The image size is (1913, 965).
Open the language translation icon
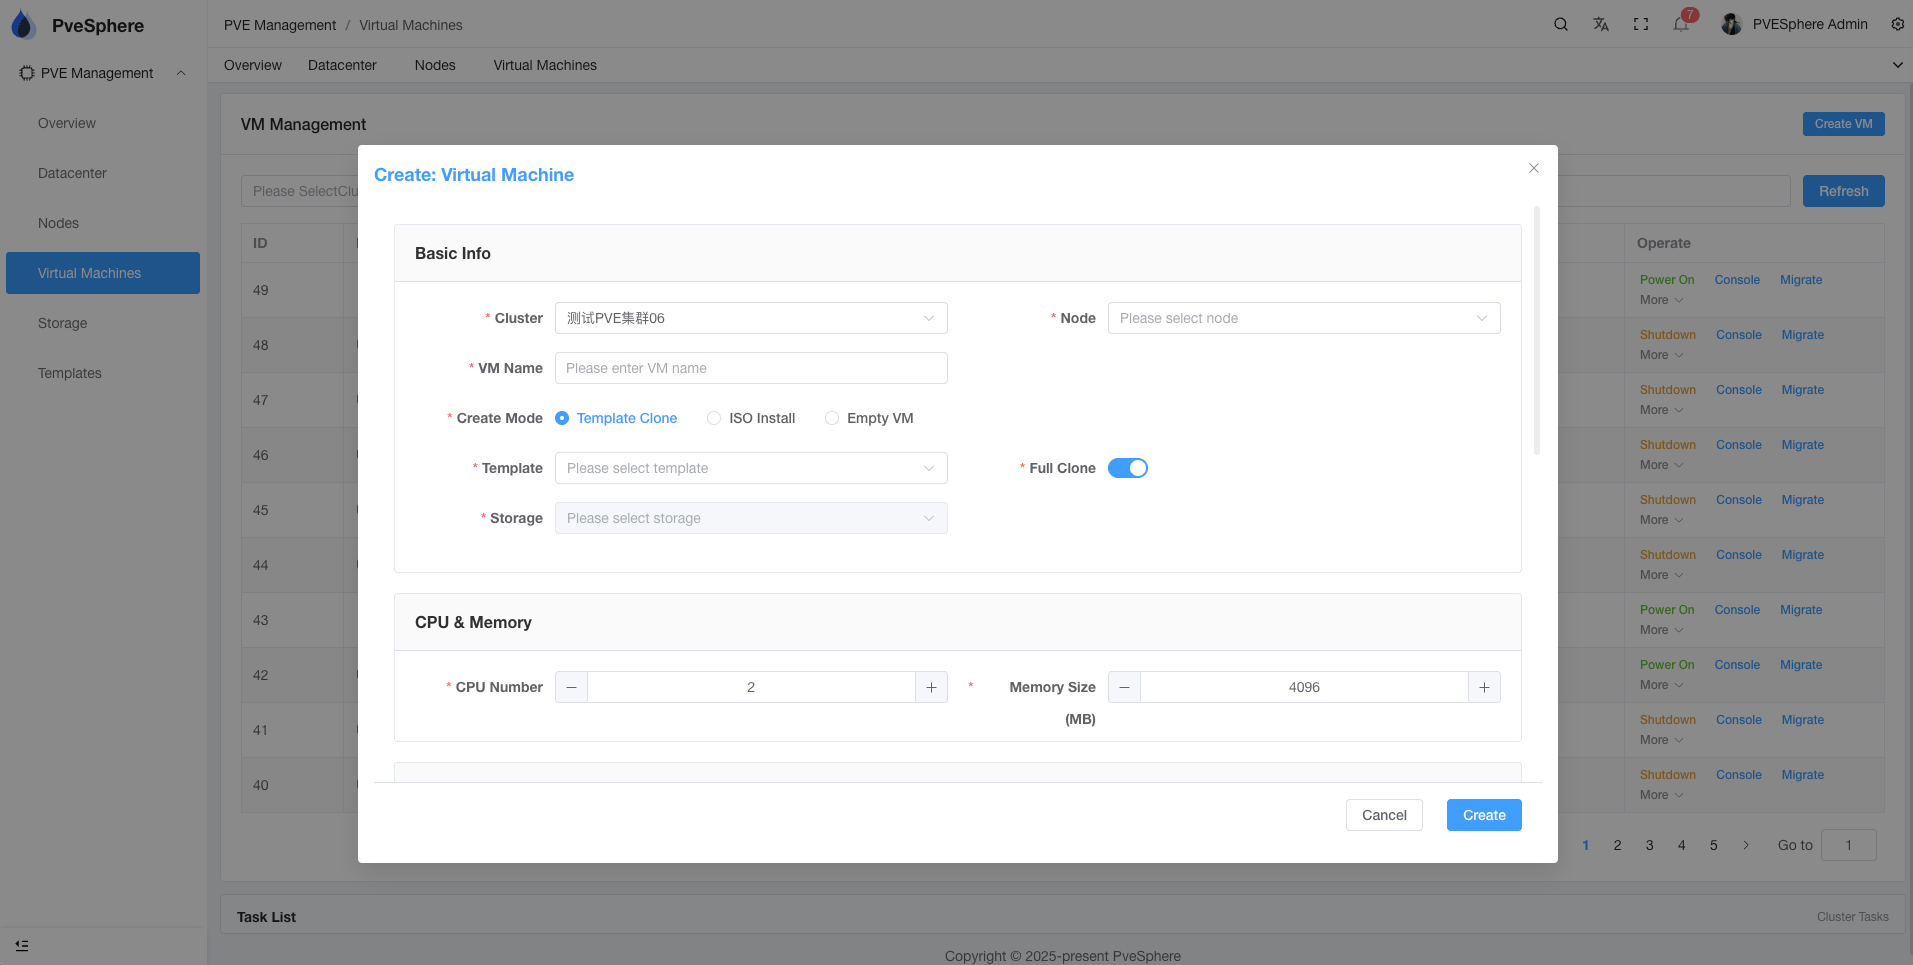(1600, 24)
